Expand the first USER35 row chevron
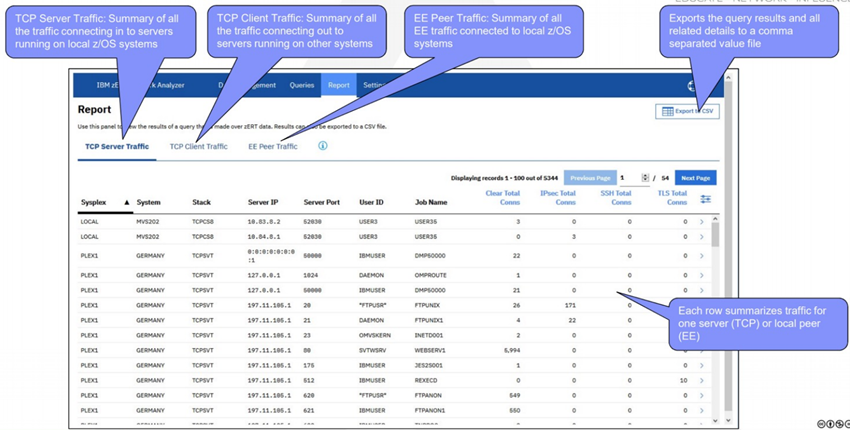 tap(701, 222)
